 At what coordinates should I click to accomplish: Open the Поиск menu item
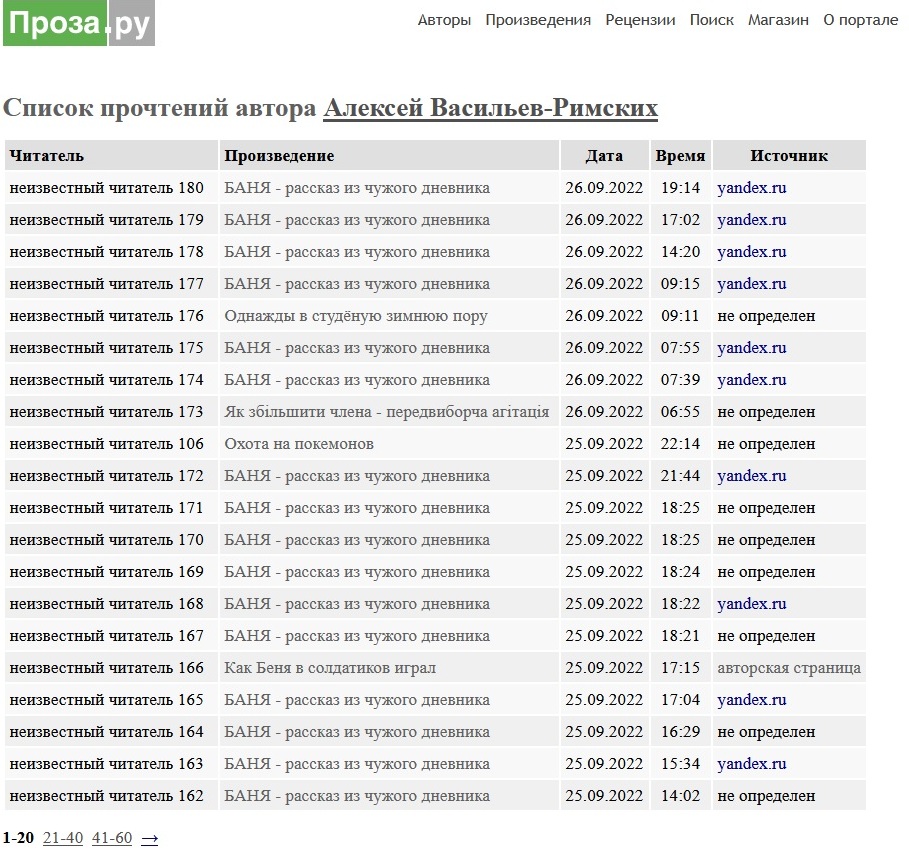pyautogui.click(x=711, y=20)
